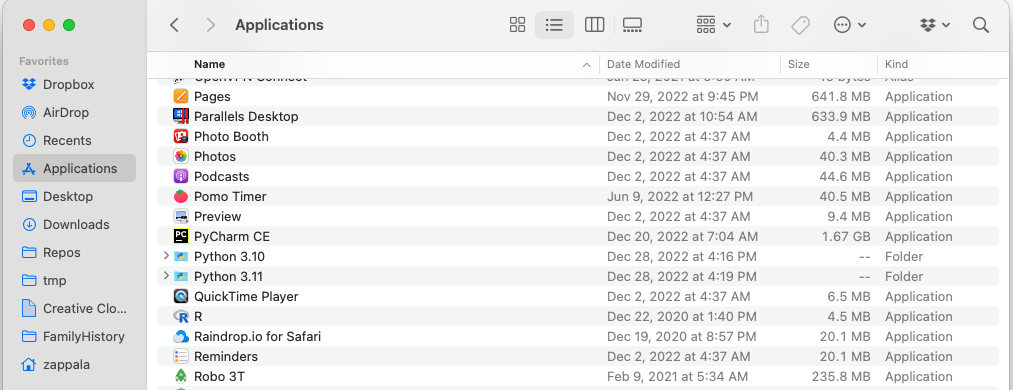Select the Podcasts app icon
1013x390 pixels.
181,176
